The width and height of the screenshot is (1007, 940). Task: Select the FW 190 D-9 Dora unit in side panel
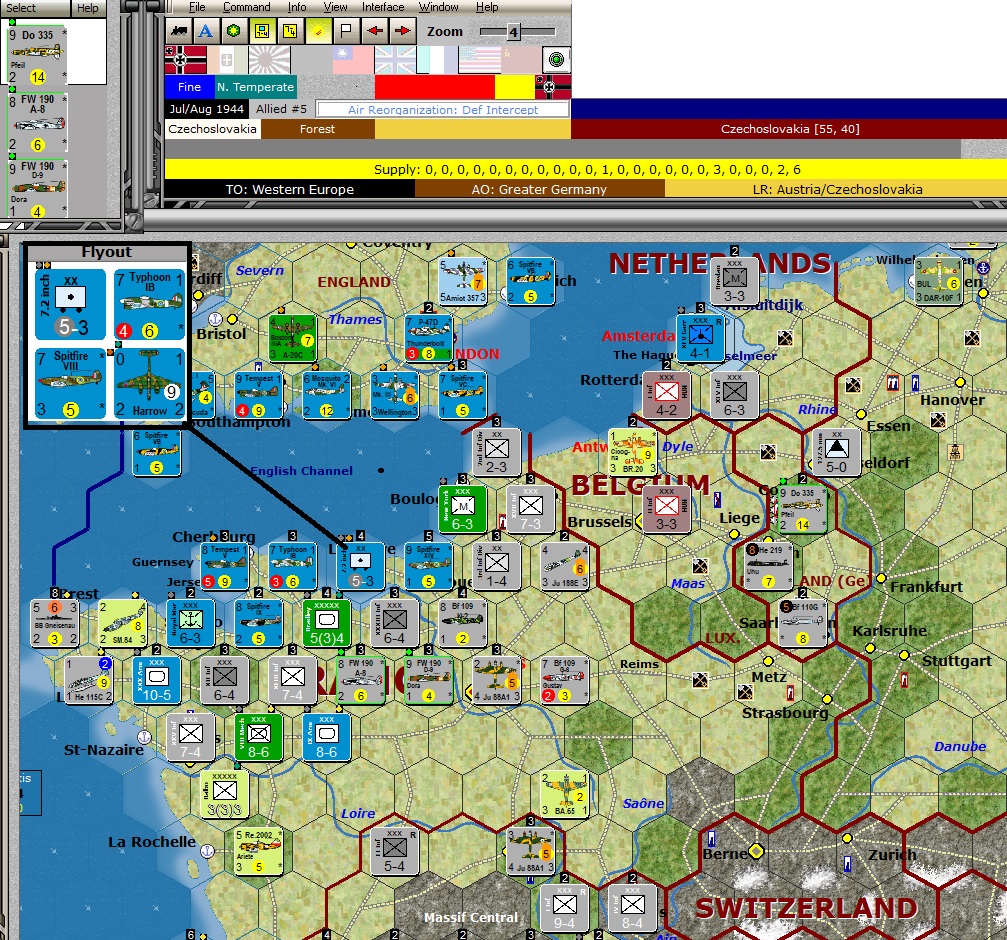[x=38, y=189]
